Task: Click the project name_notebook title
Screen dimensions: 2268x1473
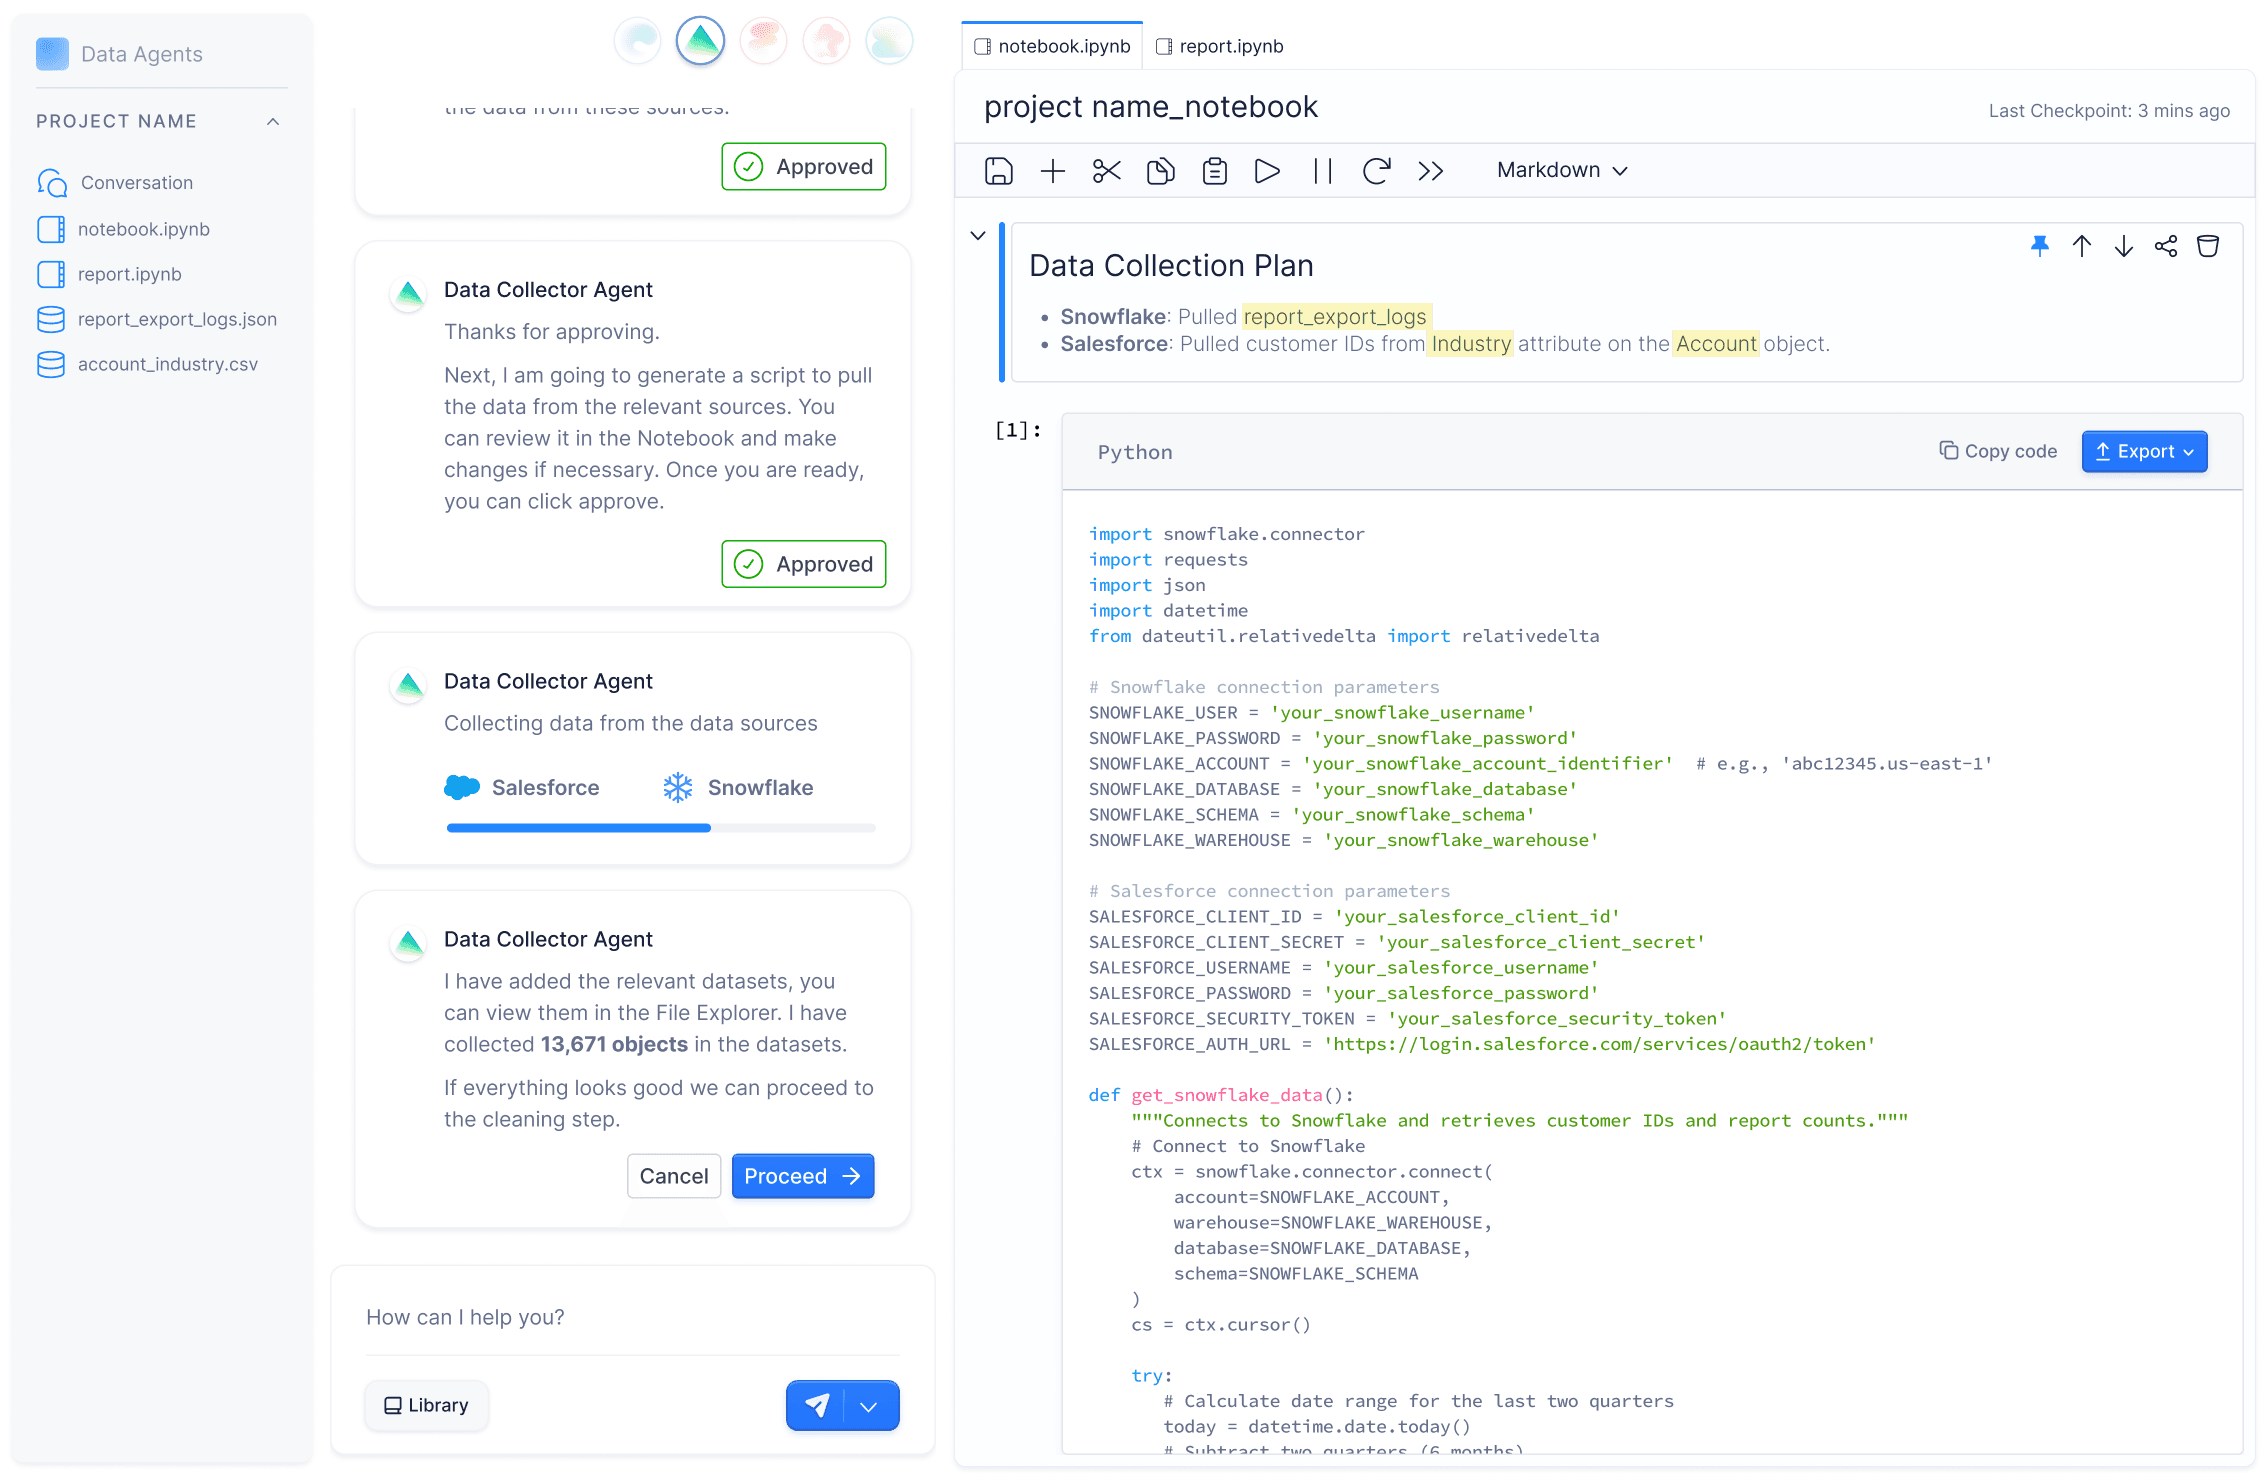Action: (x=1151, y=107)
